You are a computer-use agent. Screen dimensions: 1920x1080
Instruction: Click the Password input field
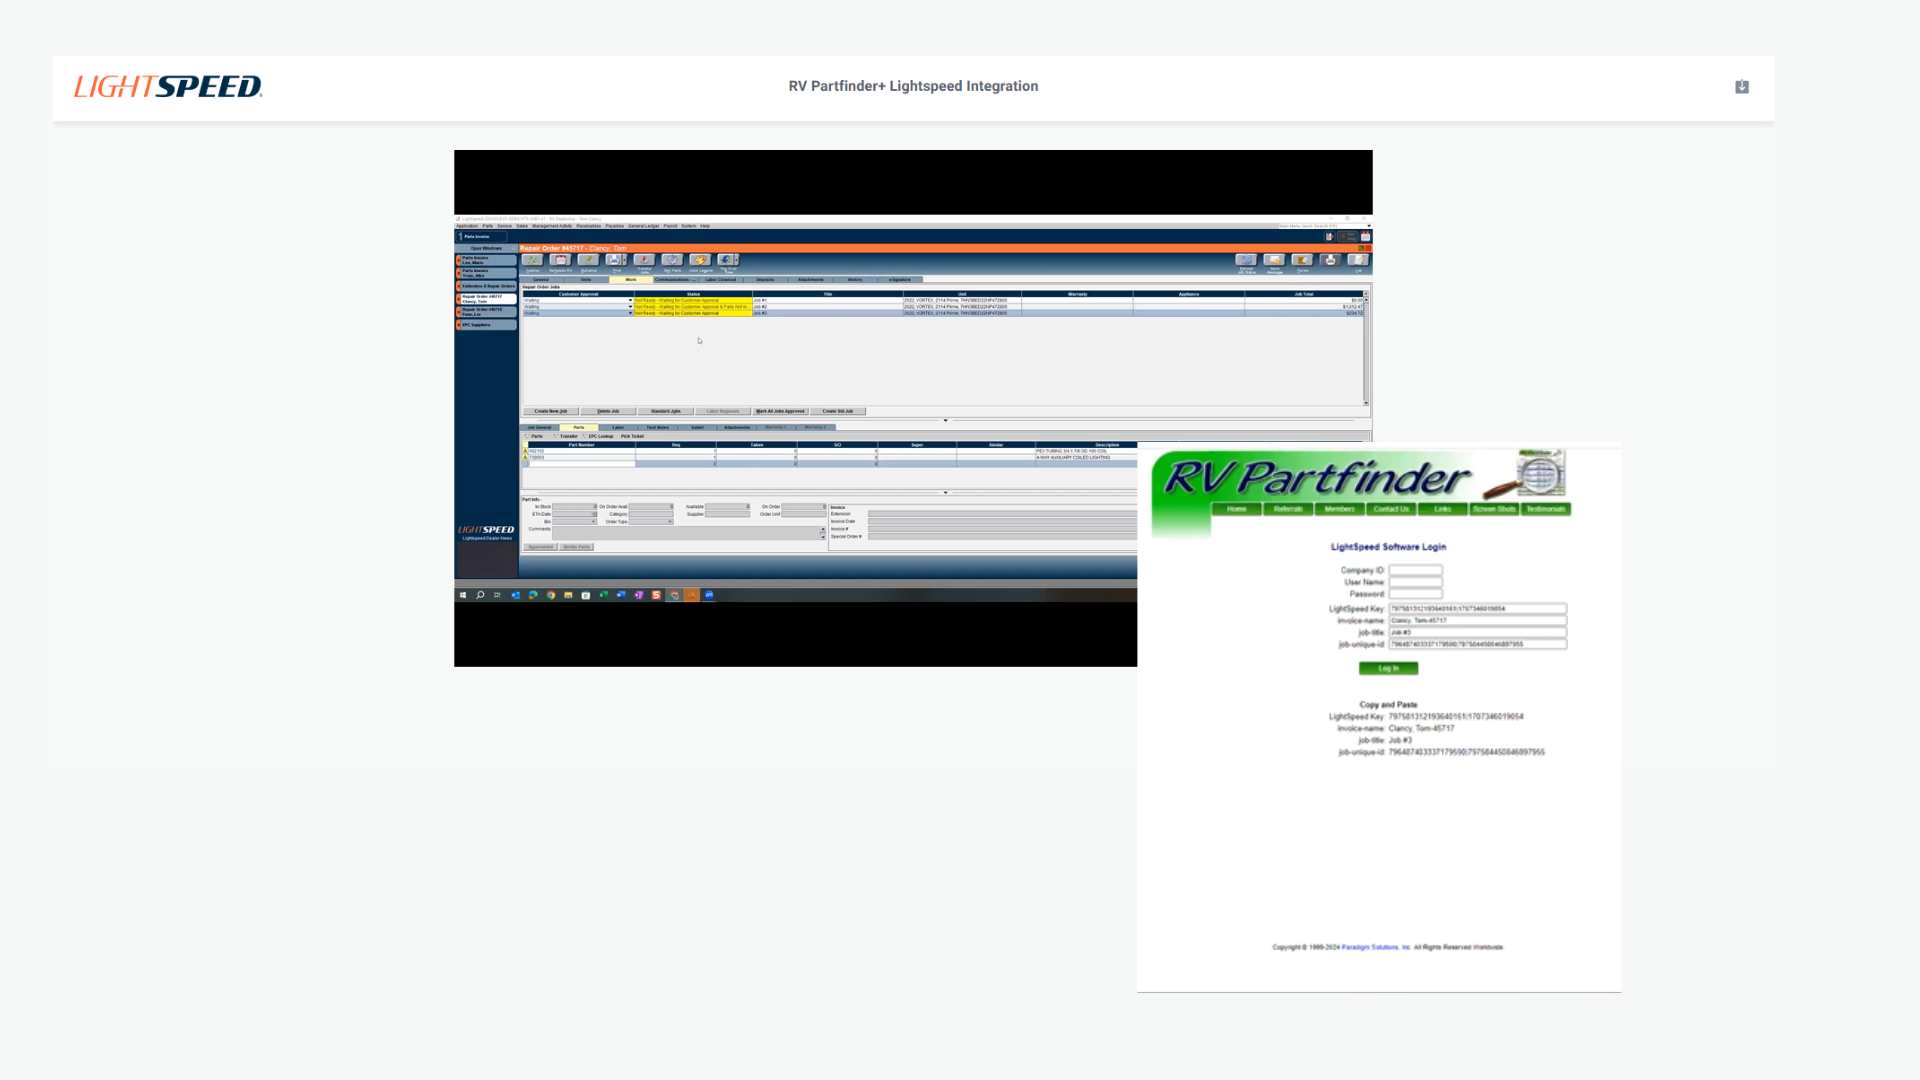pos(1415,594)
